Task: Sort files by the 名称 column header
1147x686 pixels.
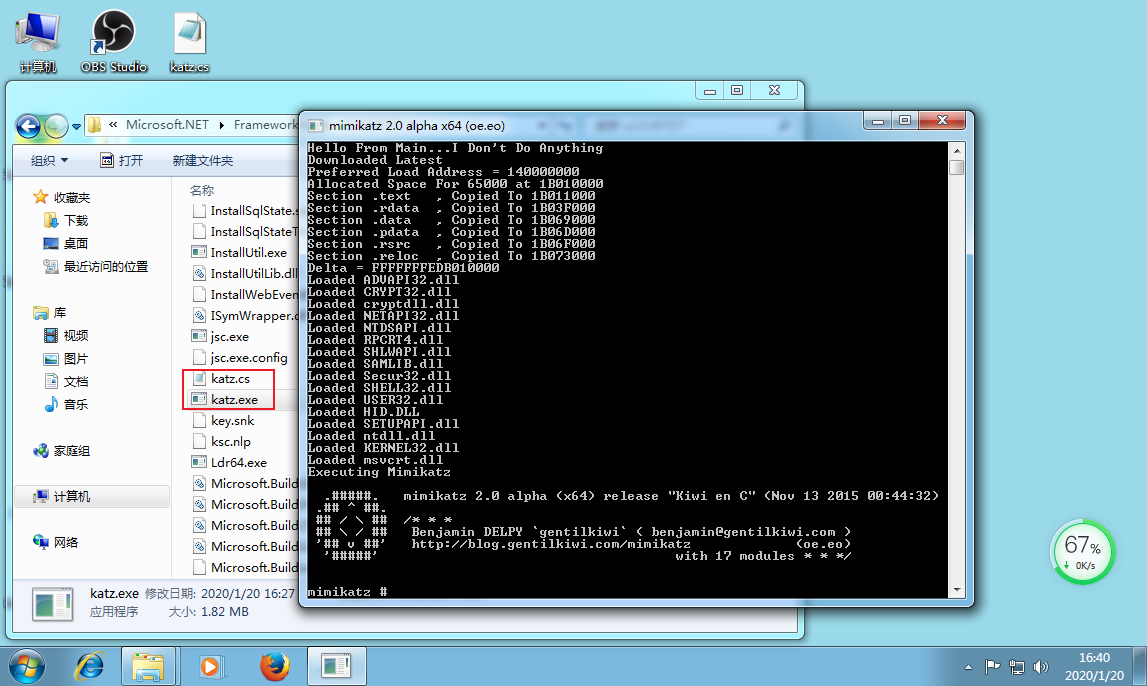Action: [202, 191]
